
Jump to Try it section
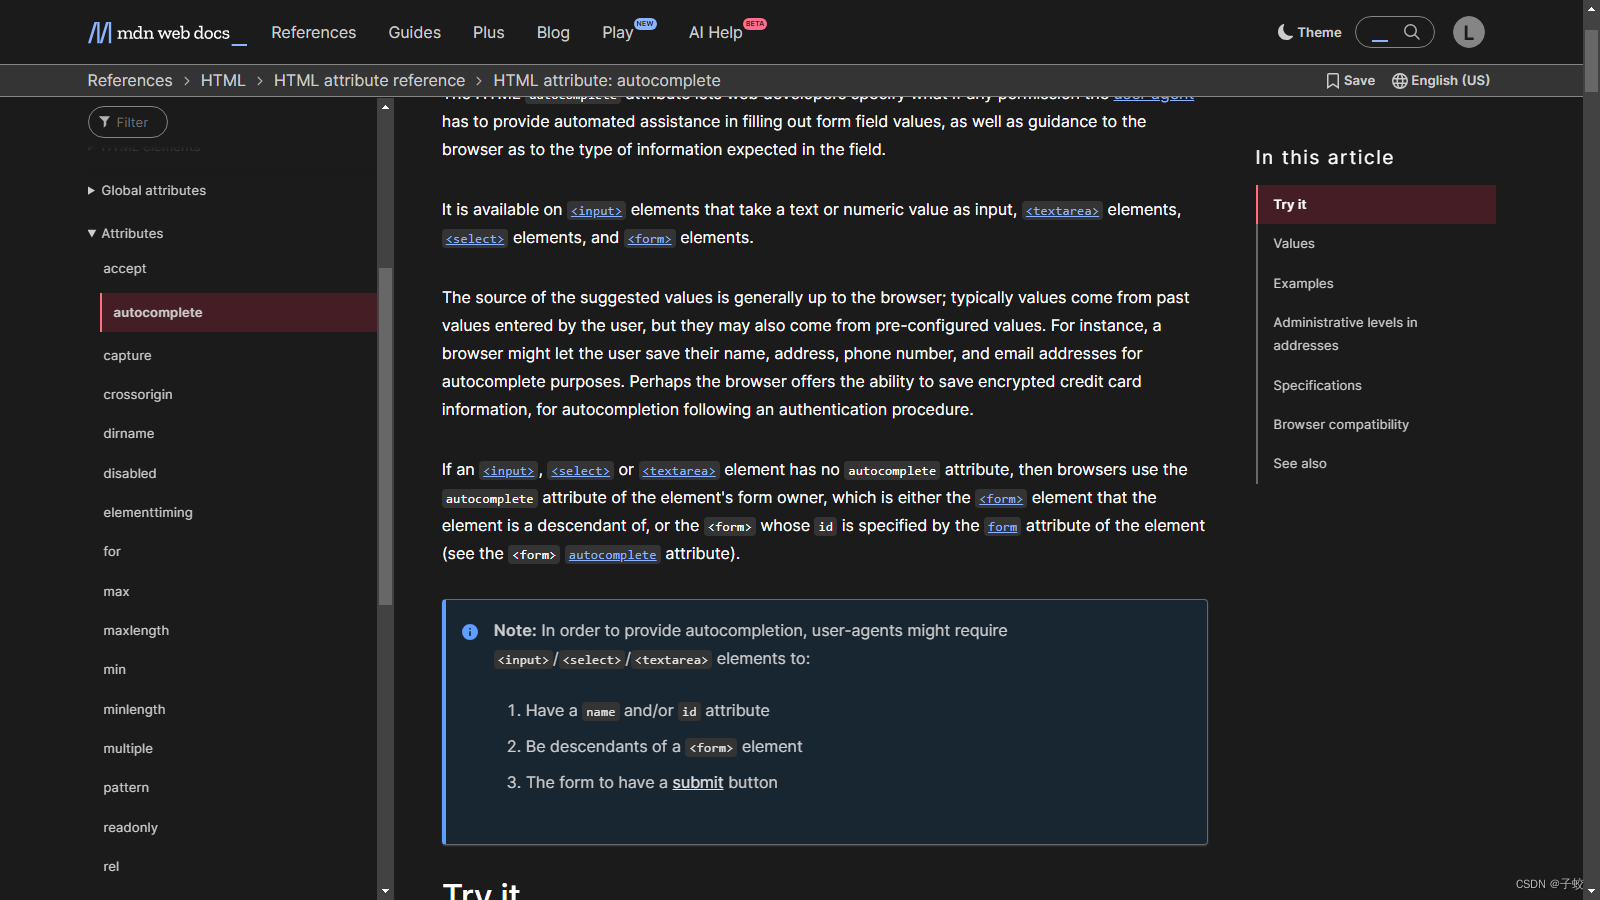tap(1376, 204)
